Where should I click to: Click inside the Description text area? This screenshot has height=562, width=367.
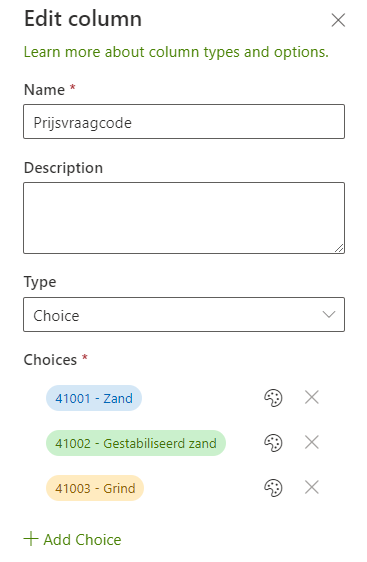184,218
